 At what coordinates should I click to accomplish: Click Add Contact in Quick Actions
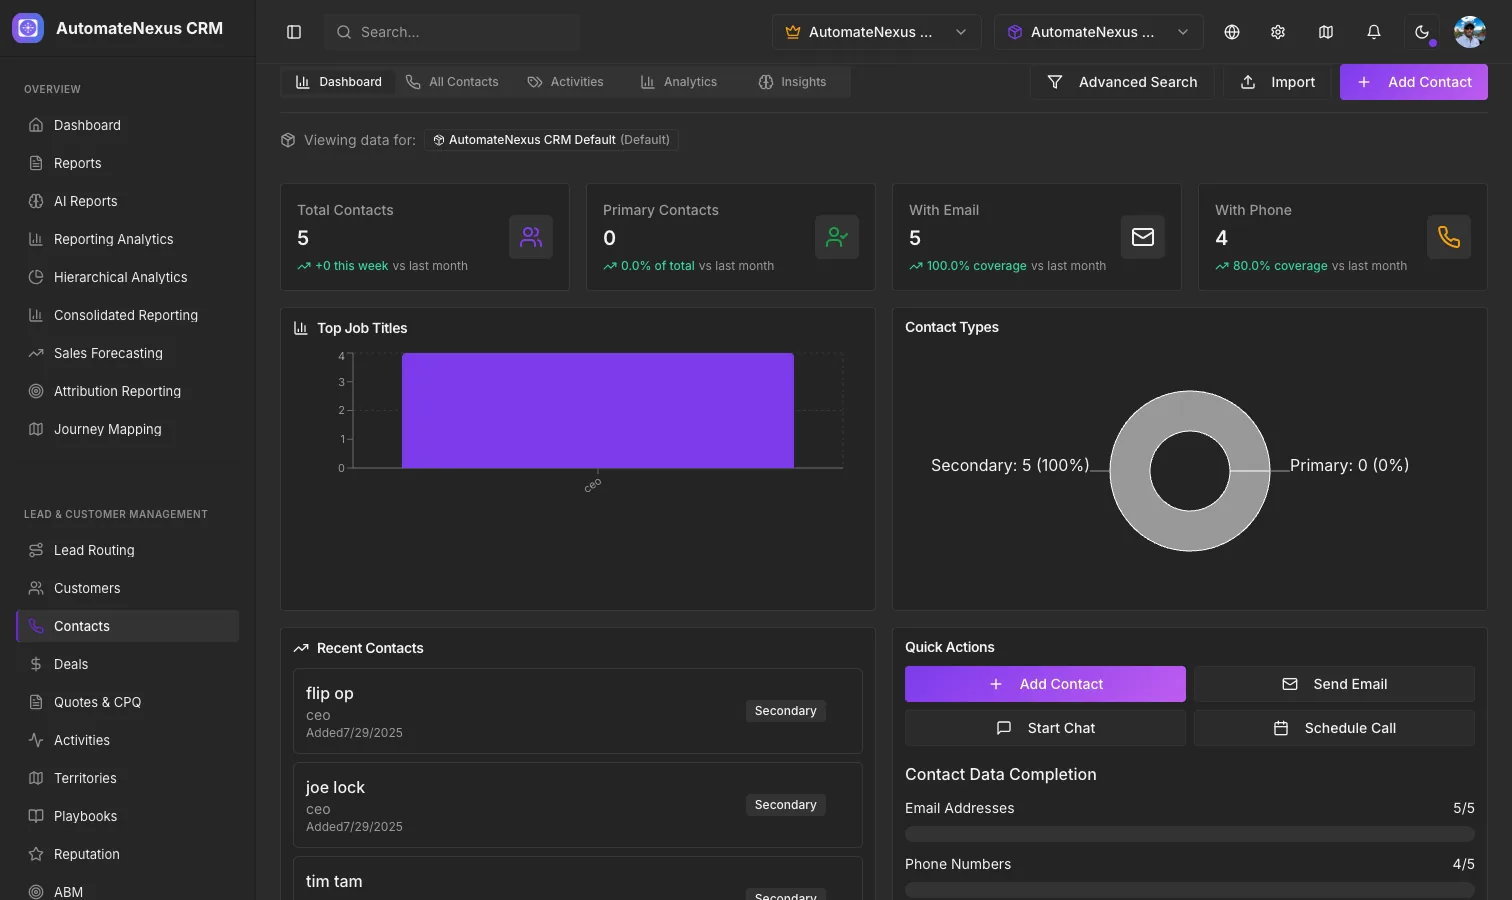[1045, 684]
